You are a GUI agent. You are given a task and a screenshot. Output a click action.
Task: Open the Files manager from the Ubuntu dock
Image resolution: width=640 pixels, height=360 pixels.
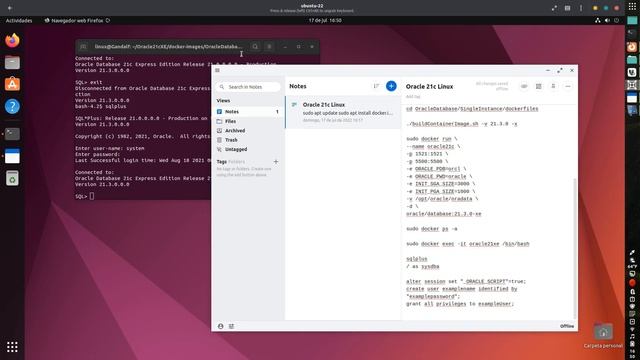tap(12, 62)
